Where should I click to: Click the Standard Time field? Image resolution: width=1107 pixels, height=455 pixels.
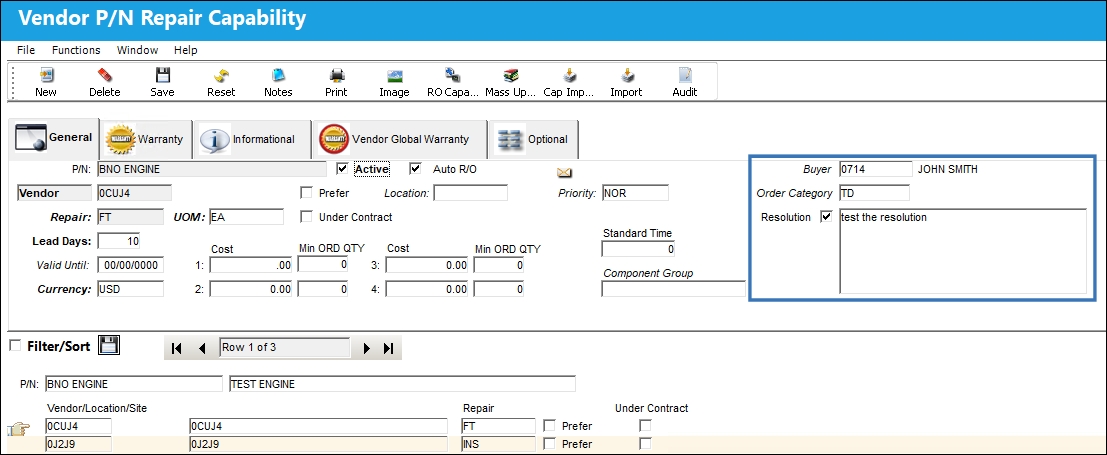[639, 249]
